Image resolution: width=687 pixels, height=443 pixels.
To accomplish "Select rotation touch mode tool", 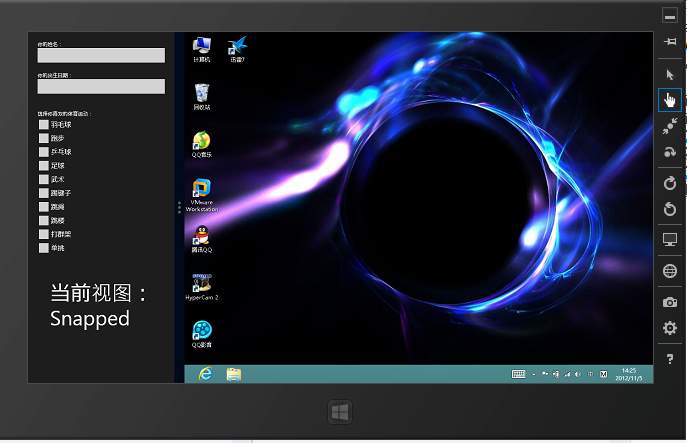I will 669,152.
